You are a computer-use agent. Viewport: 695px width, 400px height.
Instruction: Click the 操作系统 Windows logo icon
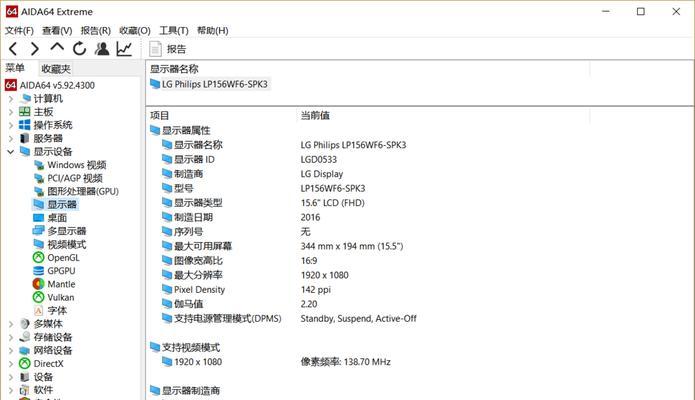25,125
